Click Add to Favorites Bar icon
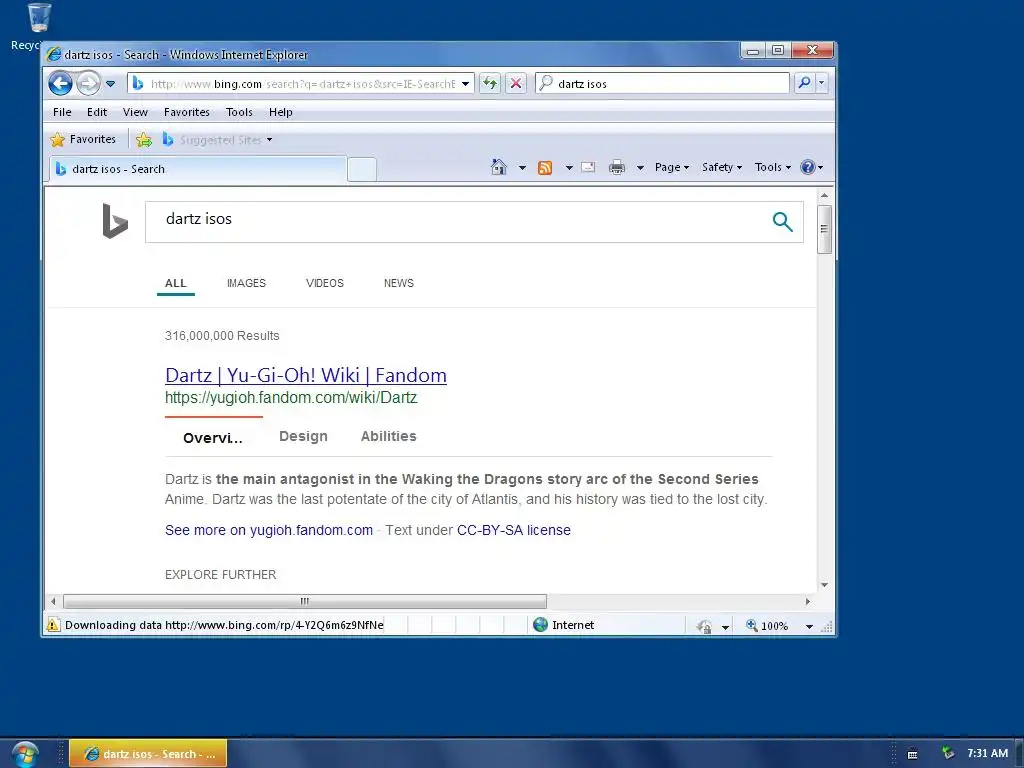The width and height of the screenshot is (1024, 768). [144, 139]
